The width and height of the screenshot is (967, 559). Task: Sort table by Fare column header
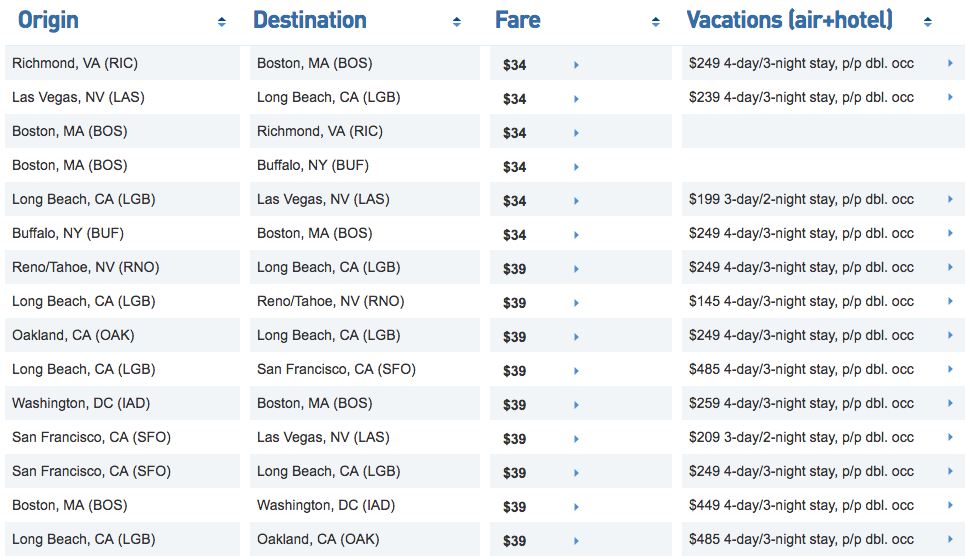pos(517,20)
